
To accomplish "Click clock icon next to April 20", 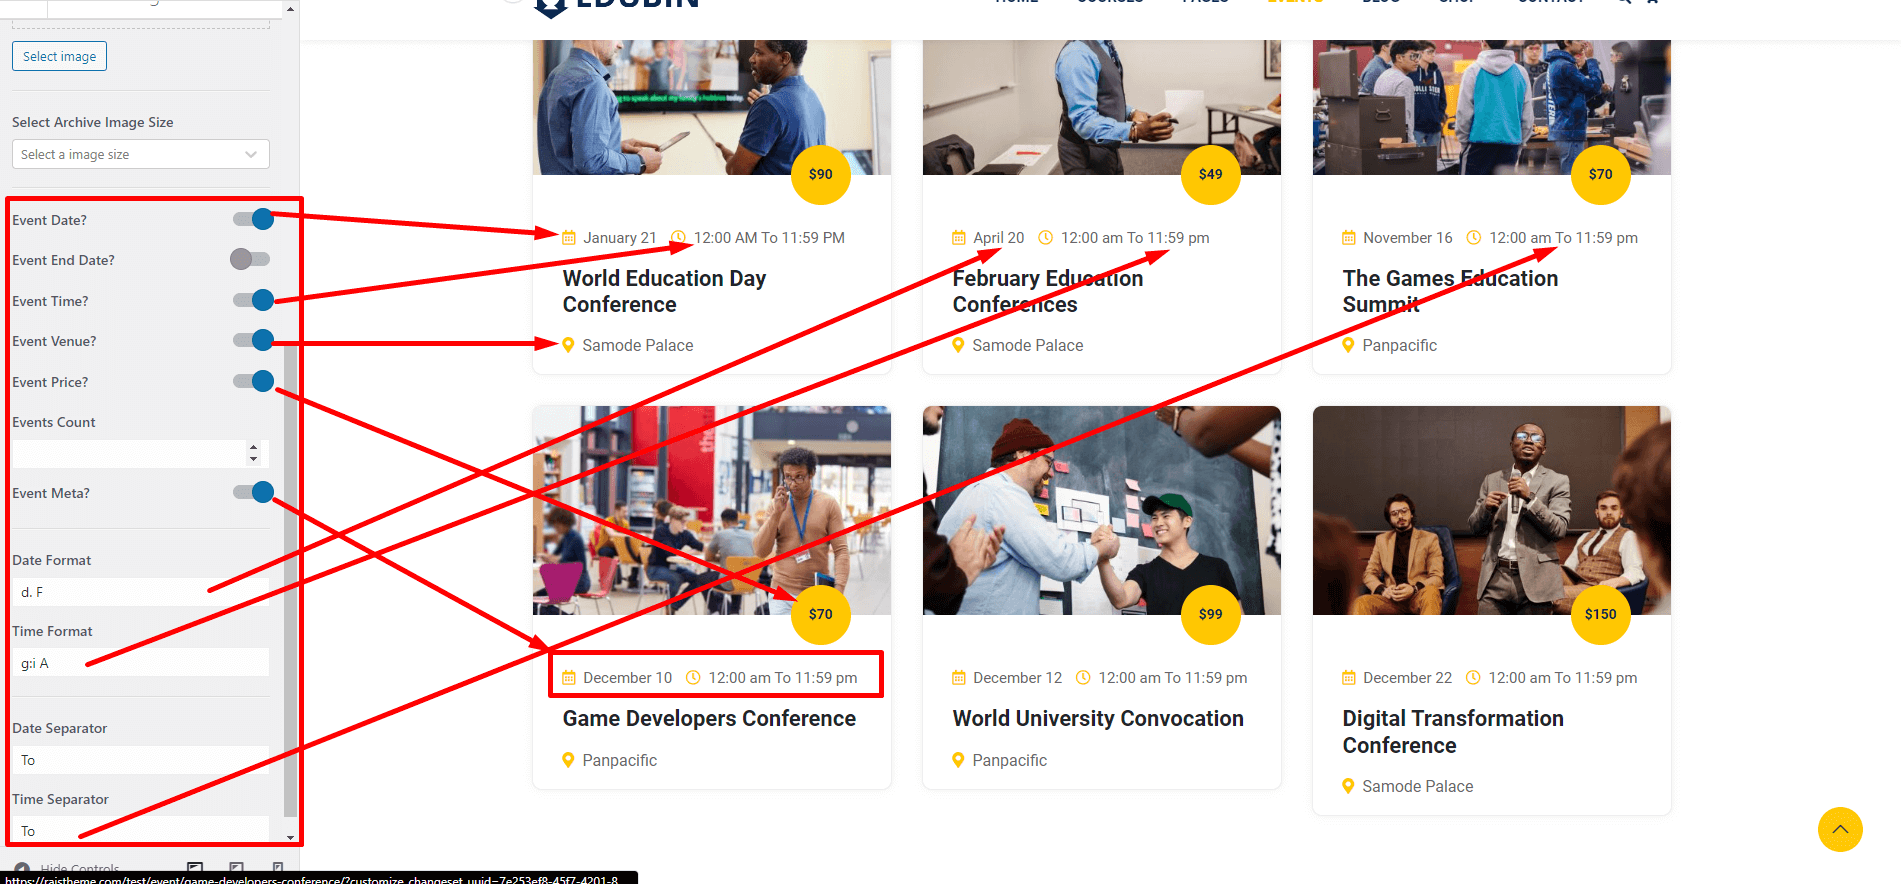I will (x=1046, y=238).
